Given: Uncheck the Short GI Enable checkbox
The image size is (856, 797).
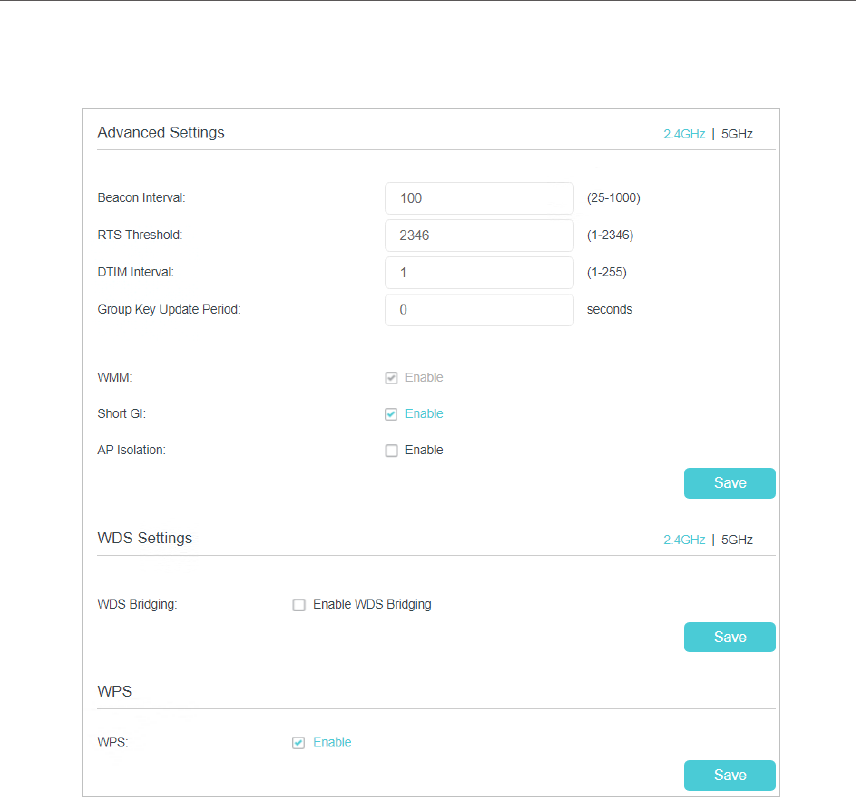Looking at the screenshot, I should coord(391,414).
